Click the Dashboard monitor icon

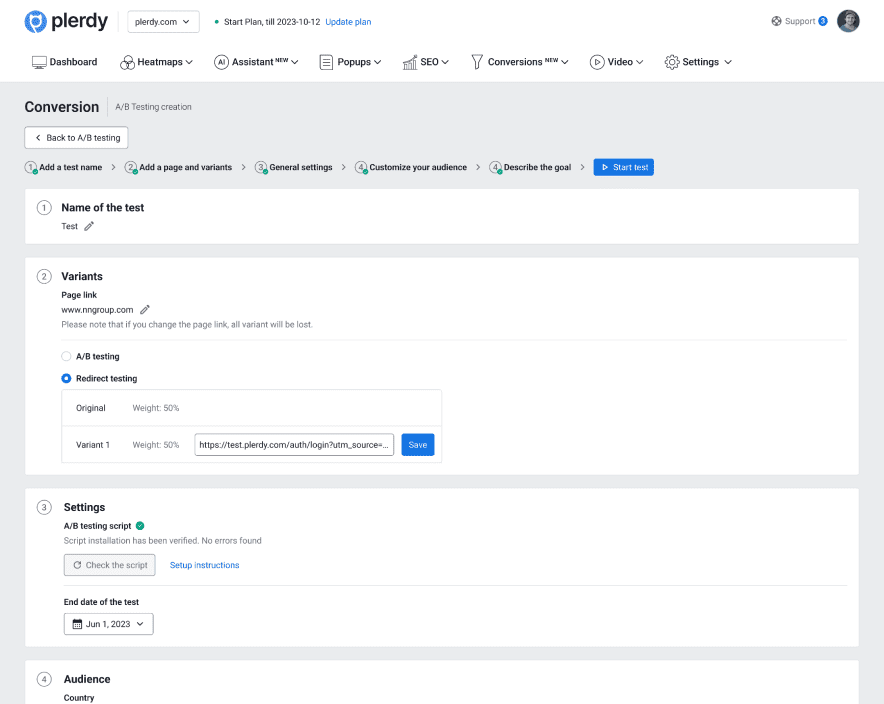40,62
